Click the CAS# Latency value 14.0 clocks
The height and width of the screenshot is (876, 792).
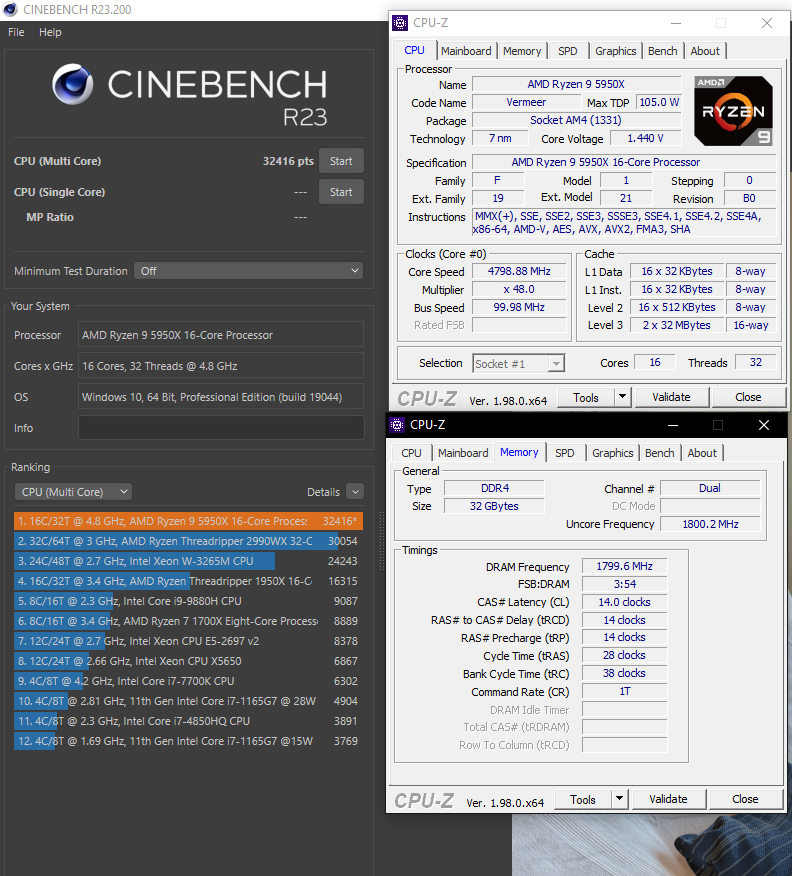[x=624, y=602]
